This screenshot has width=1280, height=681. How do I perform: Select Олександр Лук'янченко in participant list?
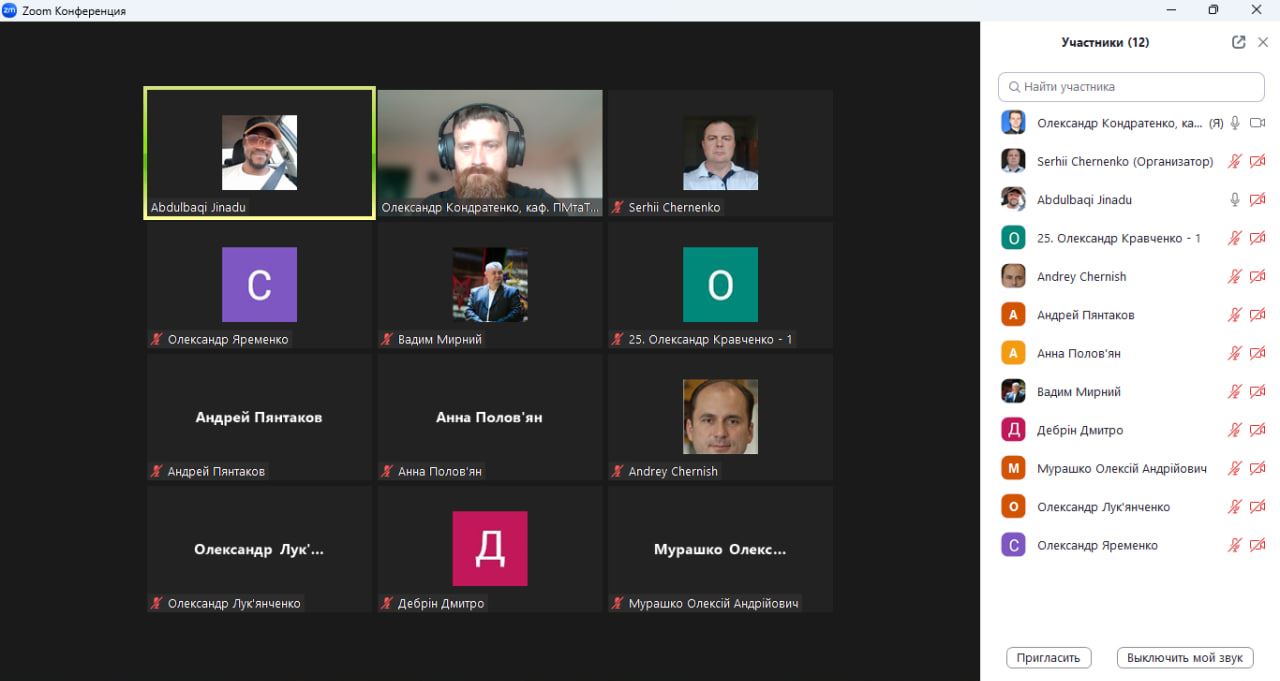(x=1103, y=507)
